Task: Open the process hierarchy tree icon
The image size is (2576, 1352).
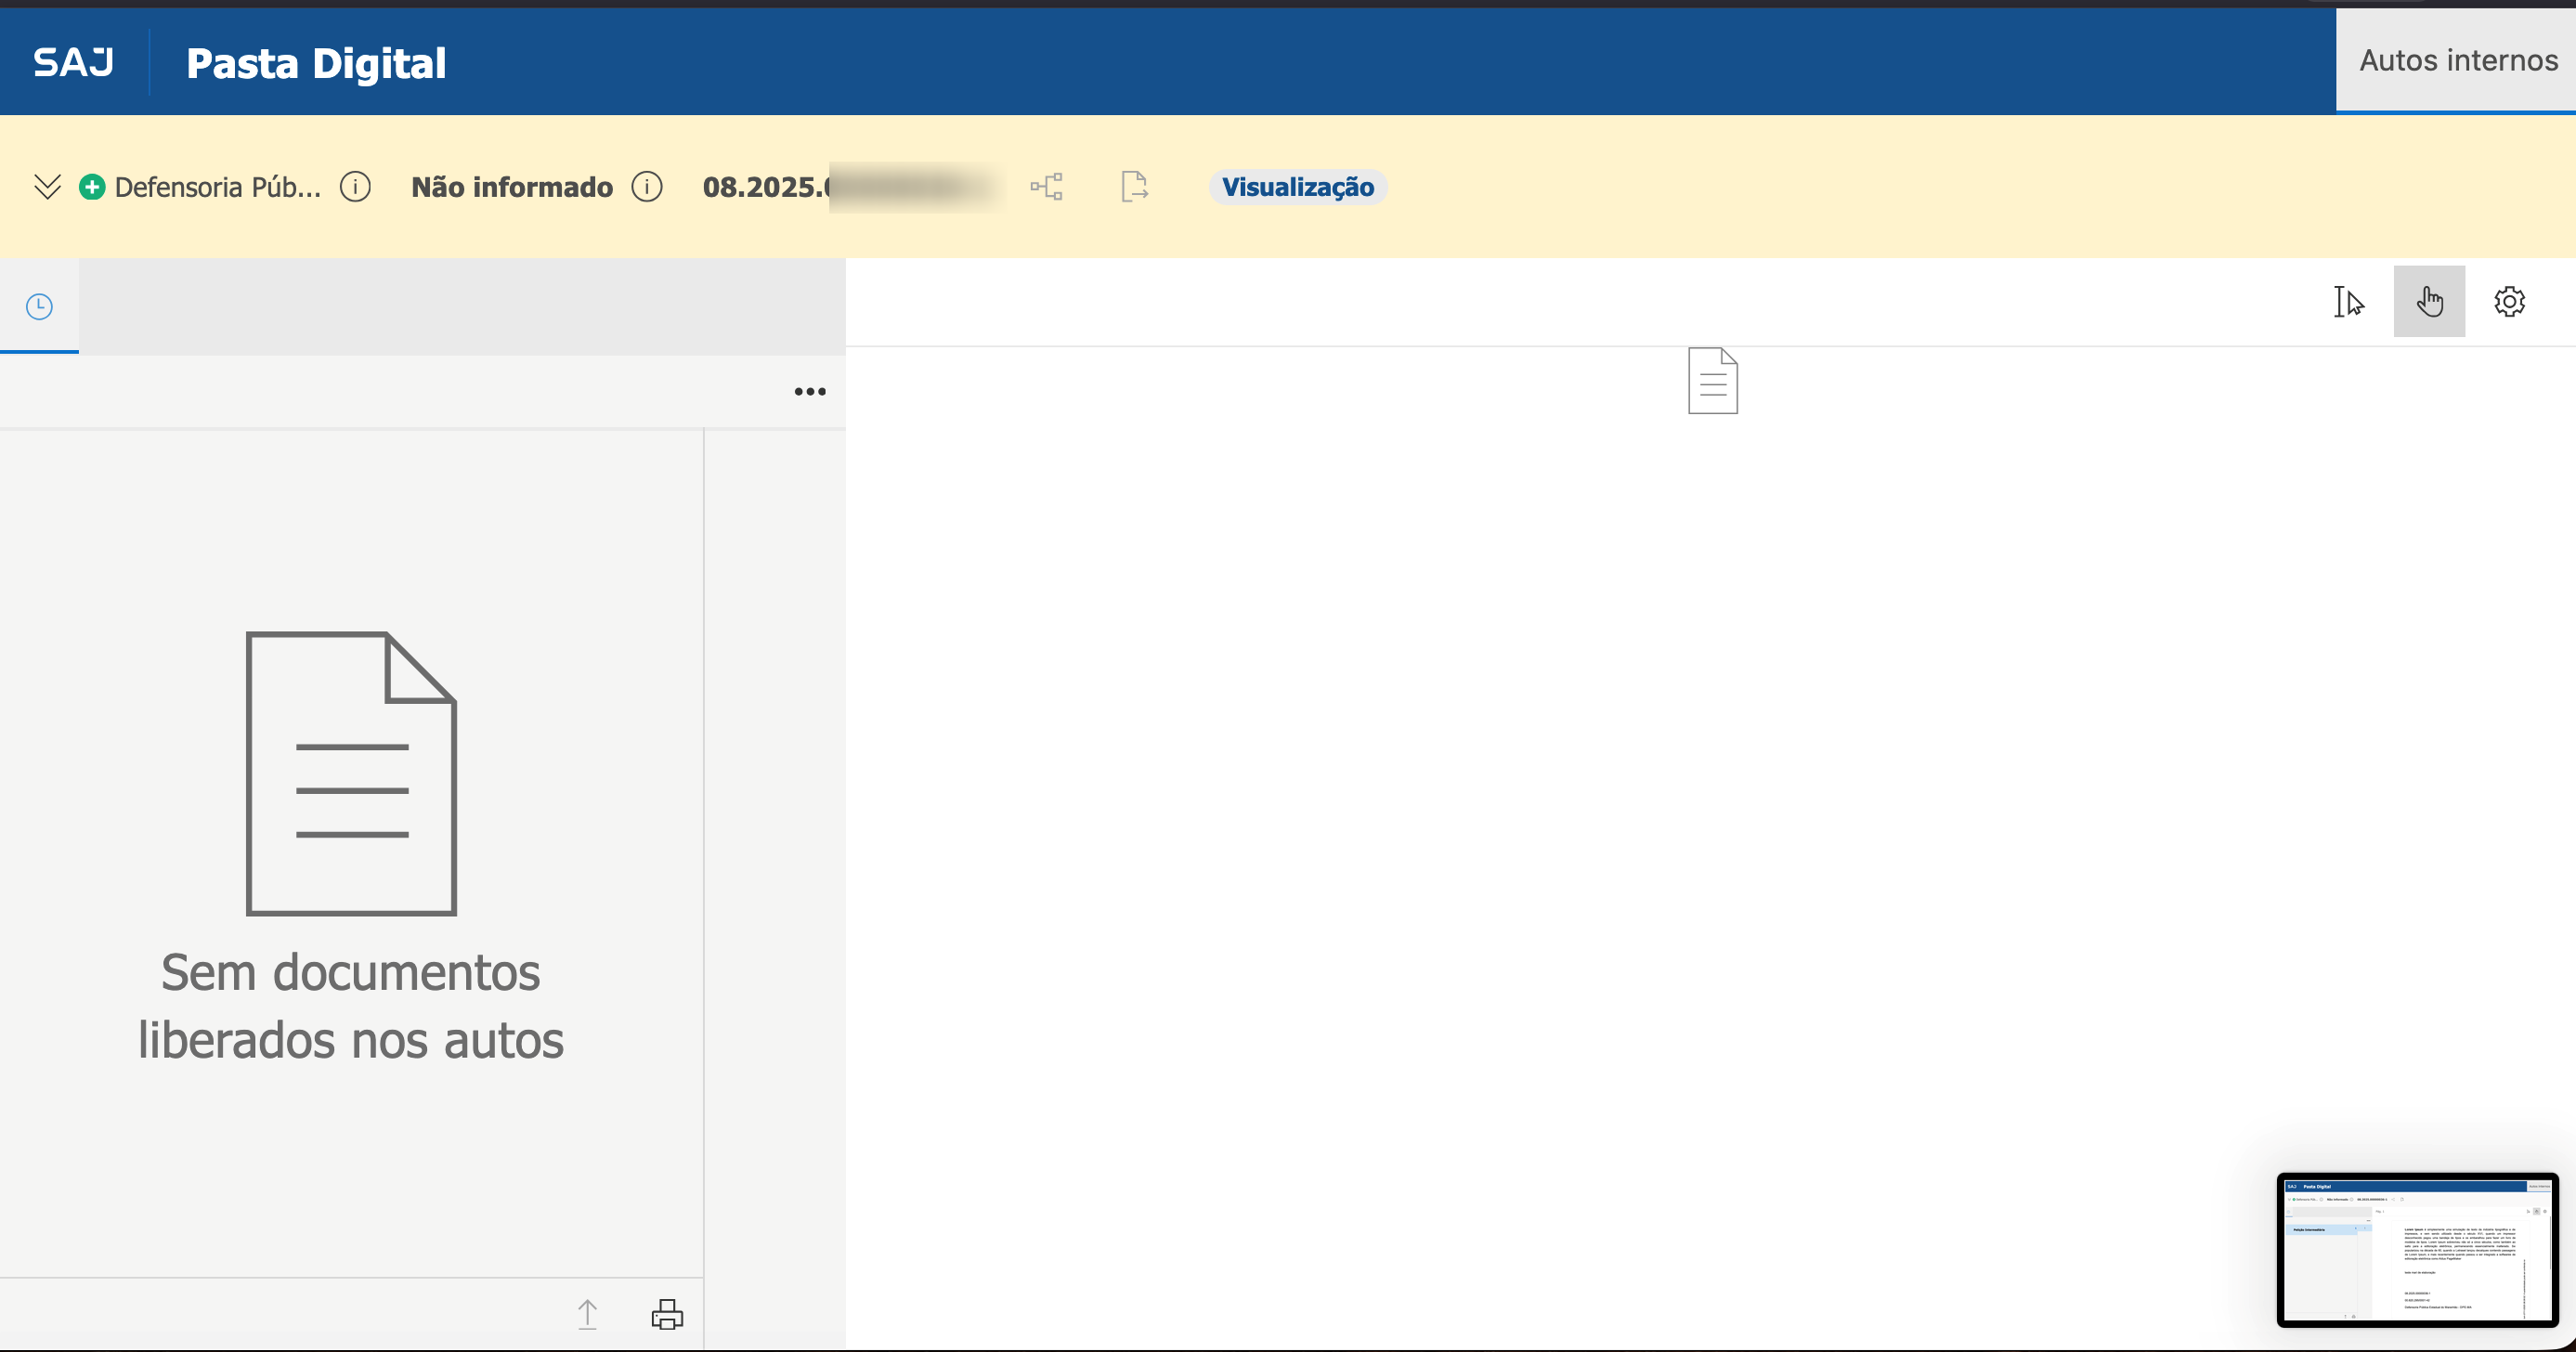Action: [1047, 187]
